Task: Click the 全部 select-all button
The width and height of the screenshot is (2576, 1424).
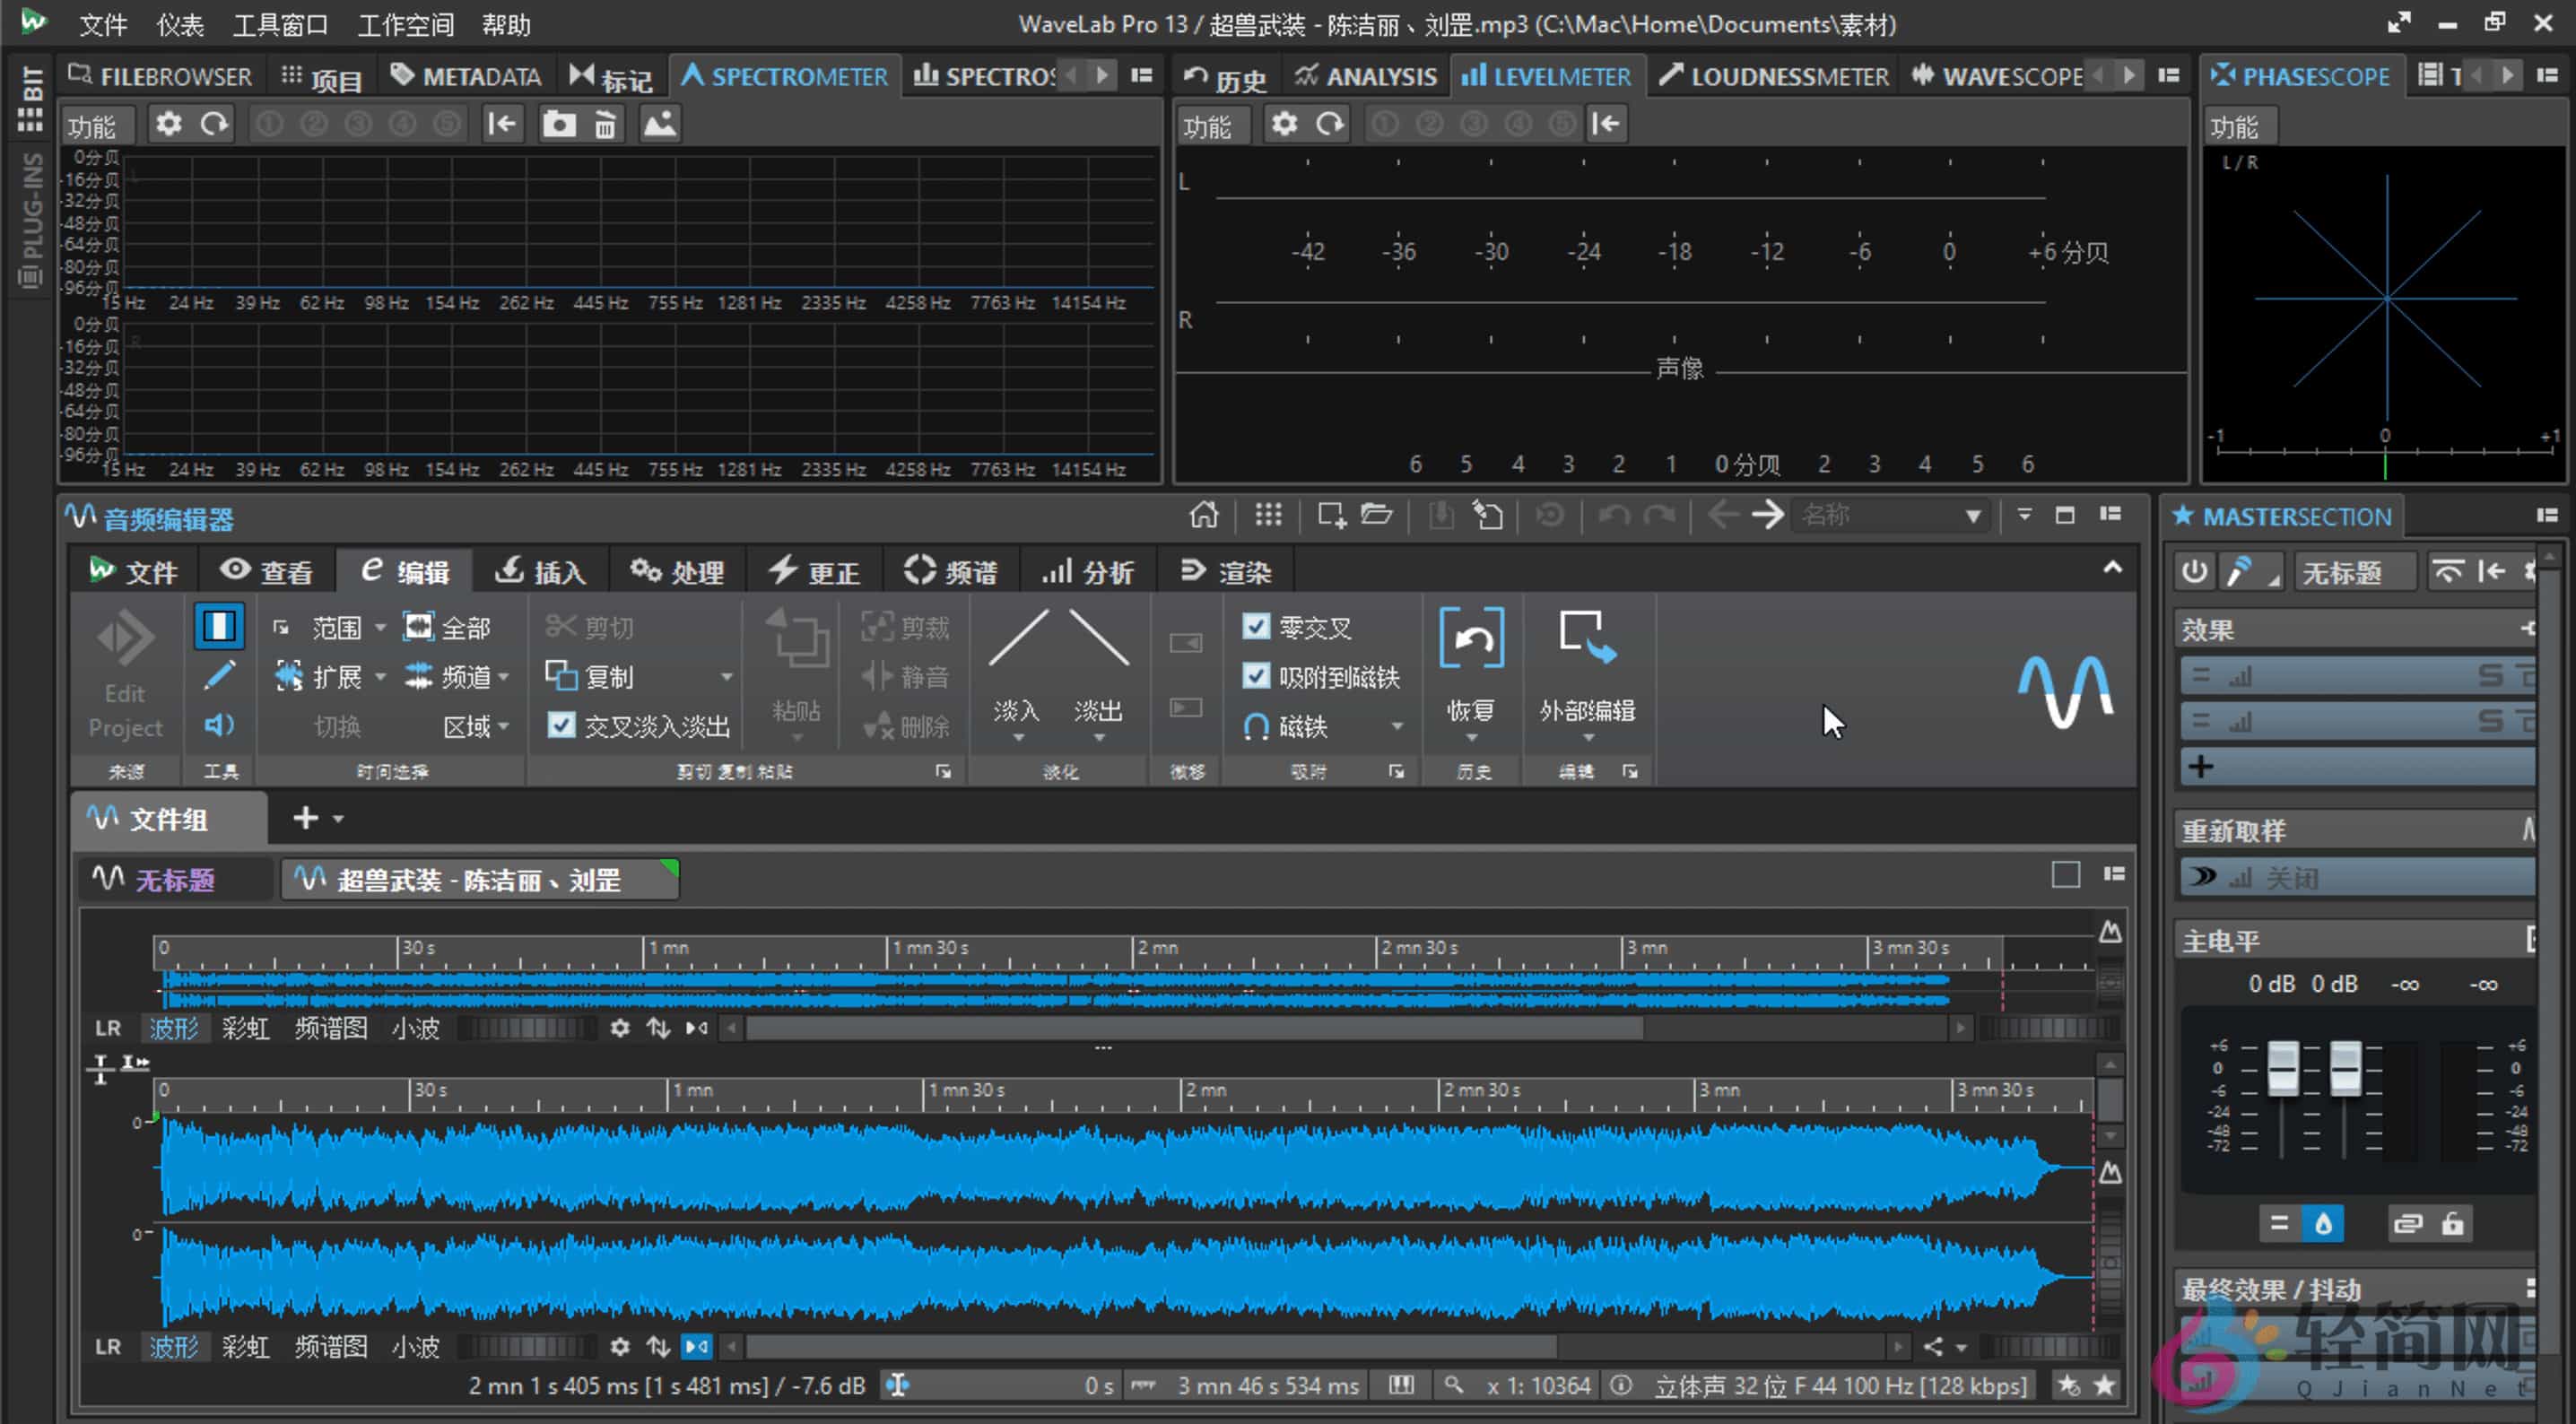Action: (x=449, y=627)
